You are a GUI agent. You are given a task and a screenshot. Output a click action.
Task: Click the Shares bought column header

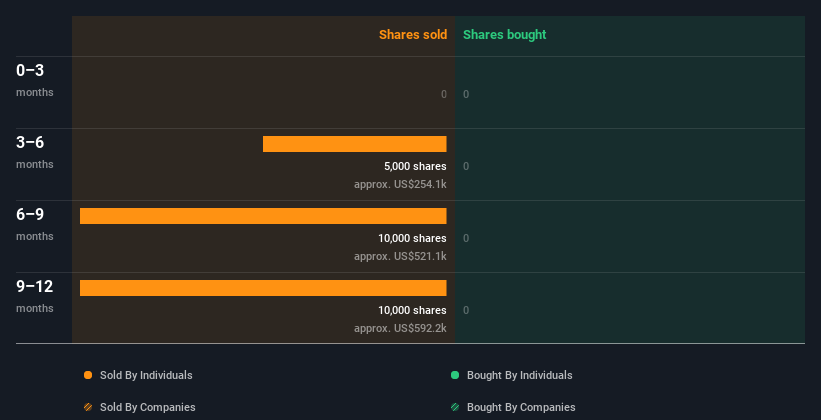click(x=504, y=35)
